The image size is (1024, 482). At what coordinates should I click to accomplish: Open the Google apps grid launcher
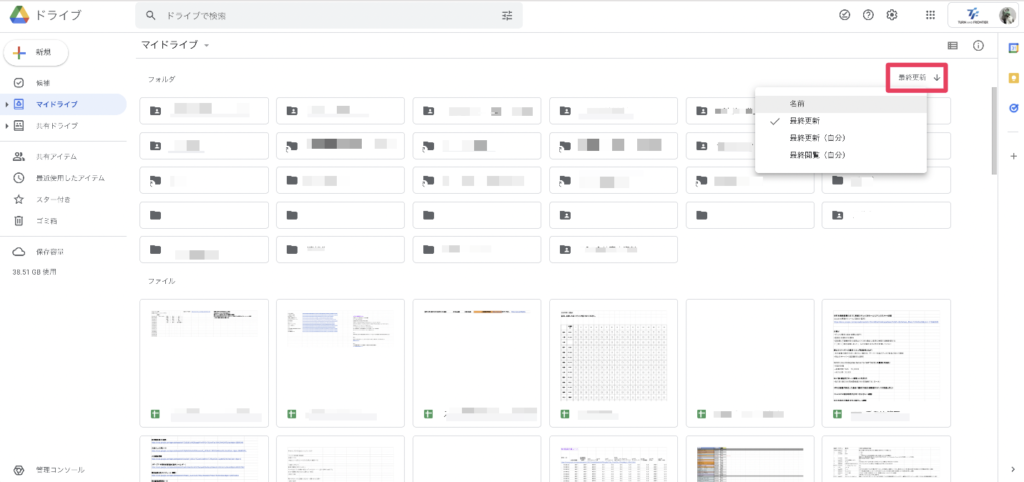tap(931, 15)
